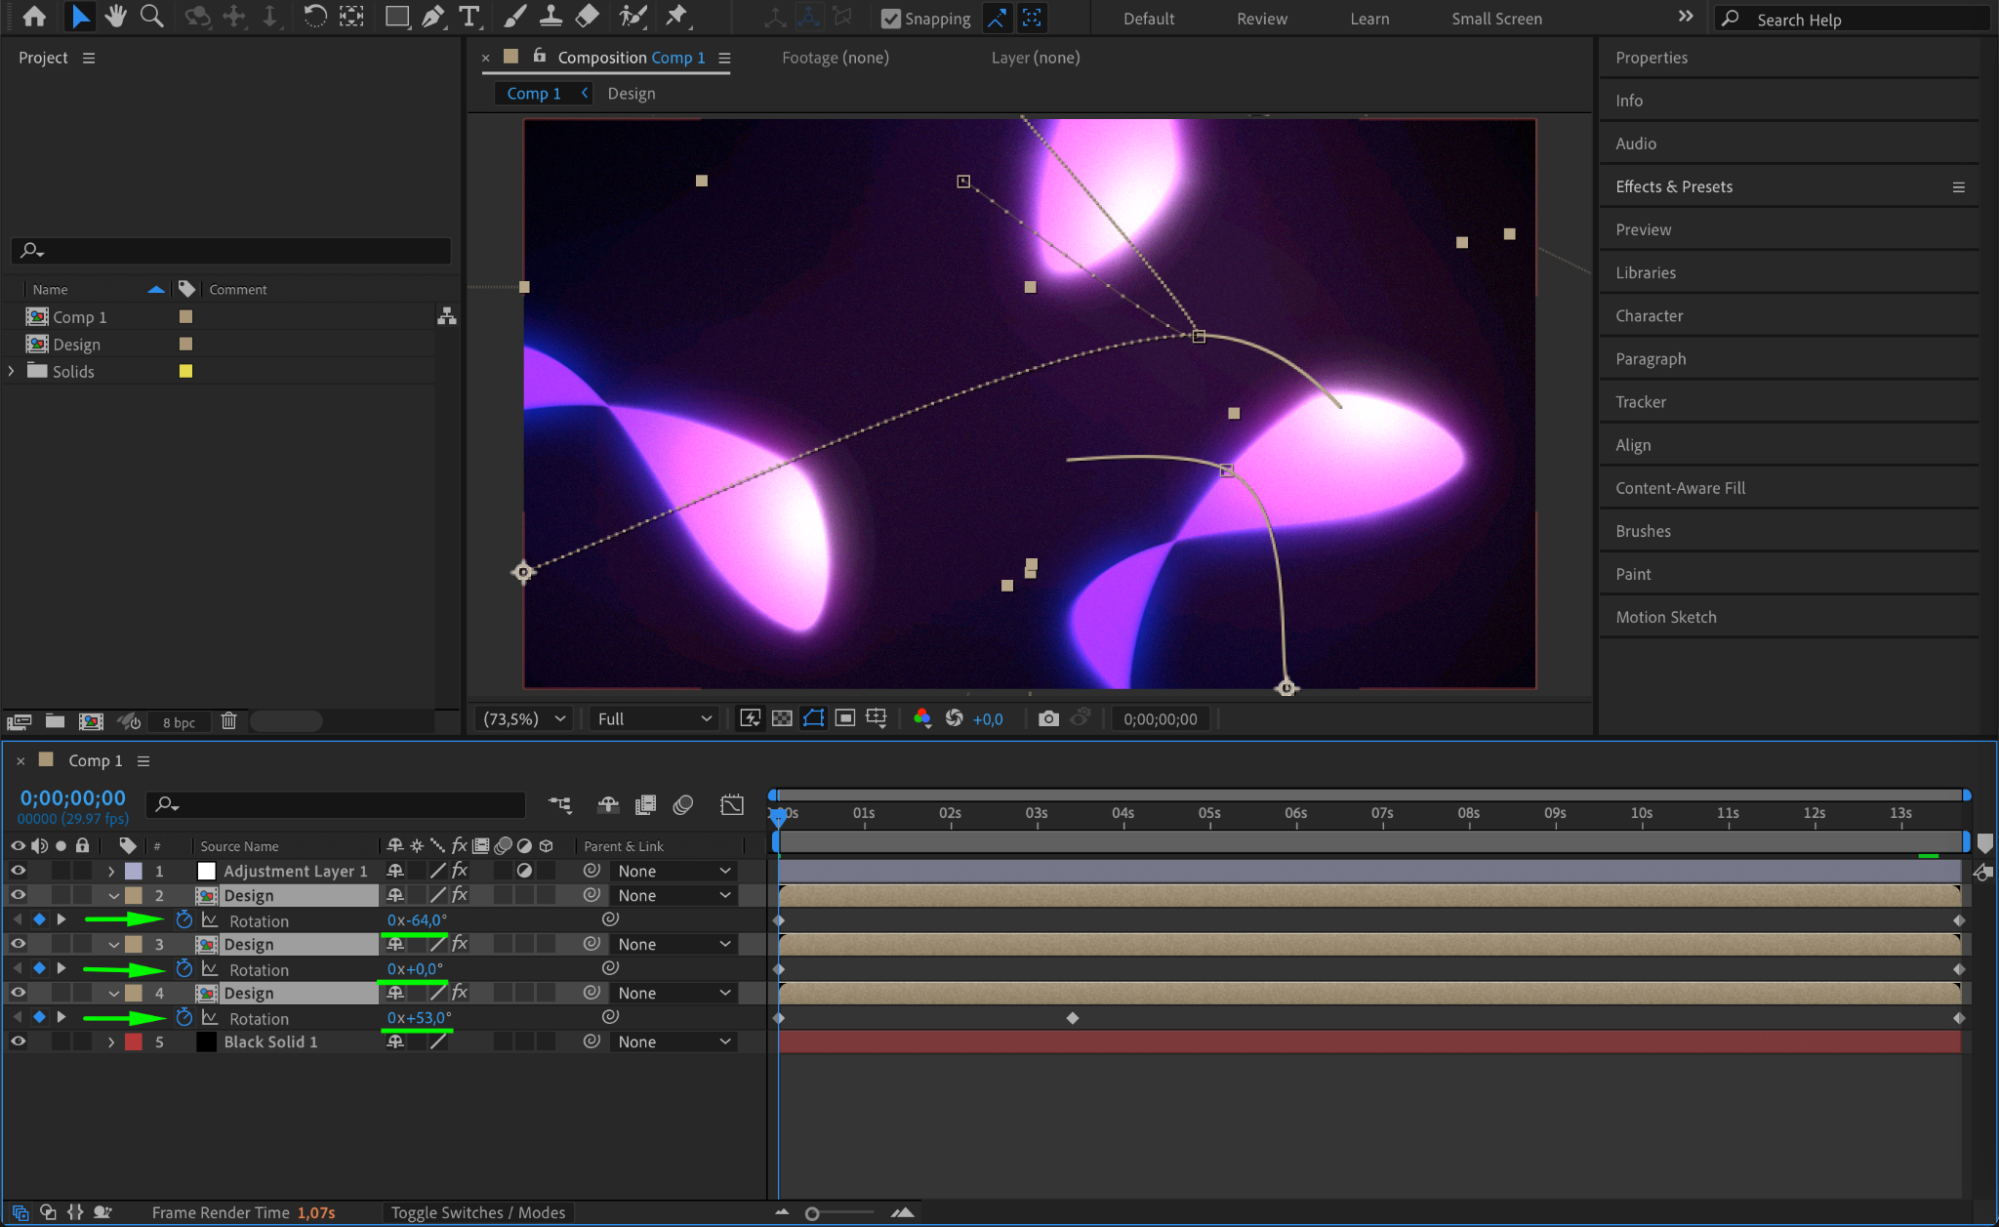The width and height of the screenshot is (1999, 1227).
Task: Toggle the Snapping checkbox
Action: [x=890, y=18]
